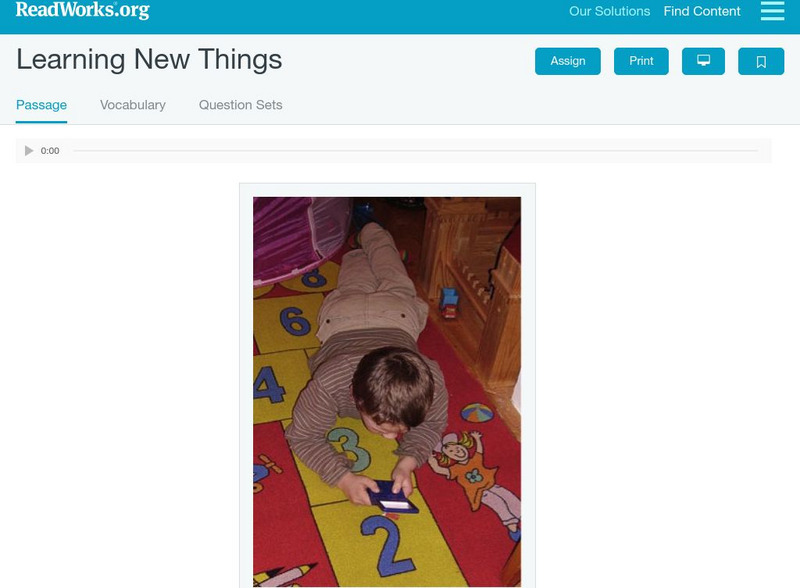Viewport: 800px width, 588px height.
Task: Click the handheld game device in photo
Action: point(393,497)
